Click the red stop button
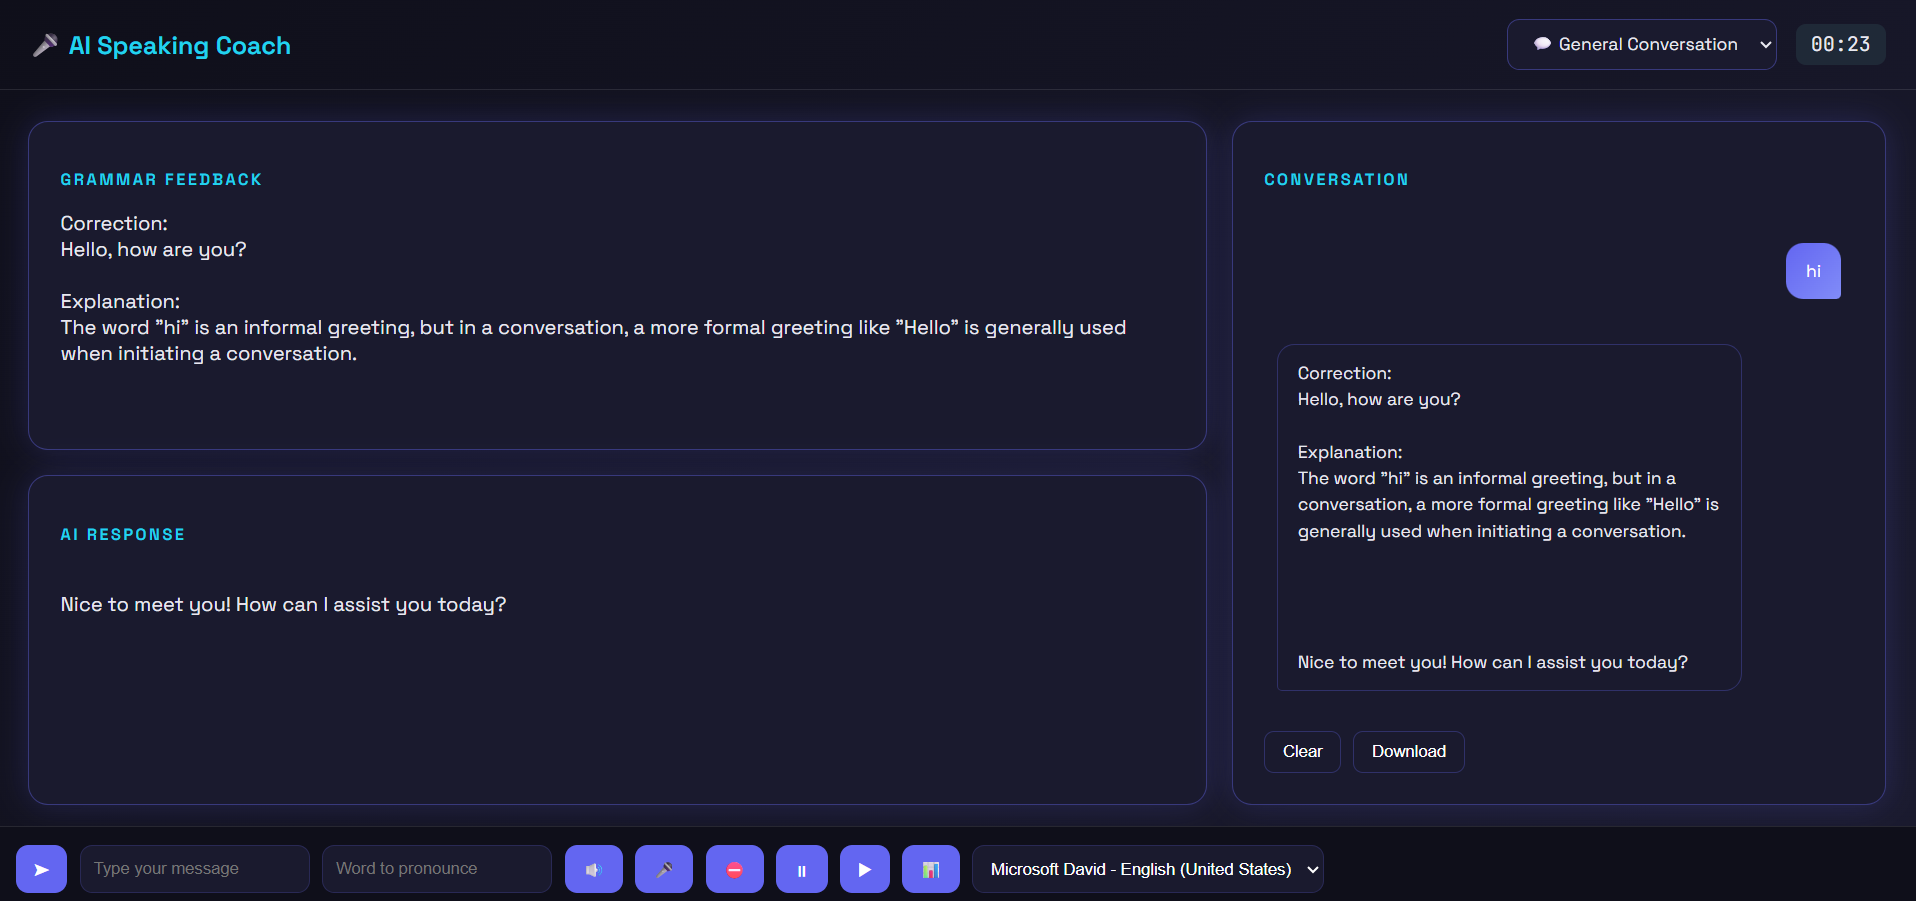Screen dimensions: 1916x901 tap(734, 869)
